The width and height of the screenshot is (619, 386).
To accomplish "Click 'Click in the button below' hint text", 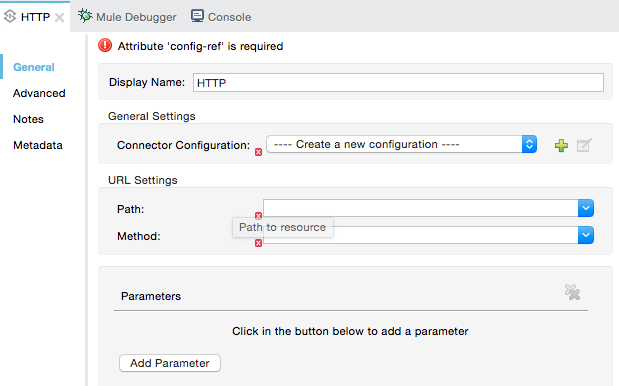I will (x=350, y=331).
